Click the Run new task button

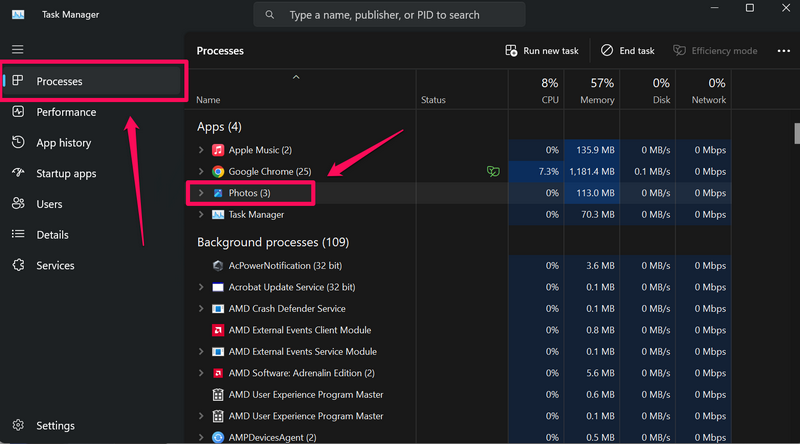[x=541, y=51]
